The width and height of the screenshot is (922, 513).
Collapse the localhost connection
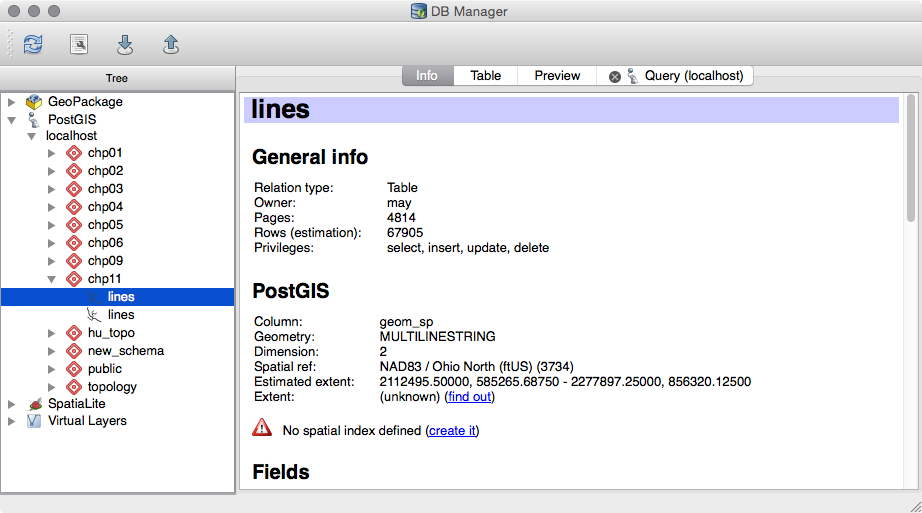pos(32,136)
